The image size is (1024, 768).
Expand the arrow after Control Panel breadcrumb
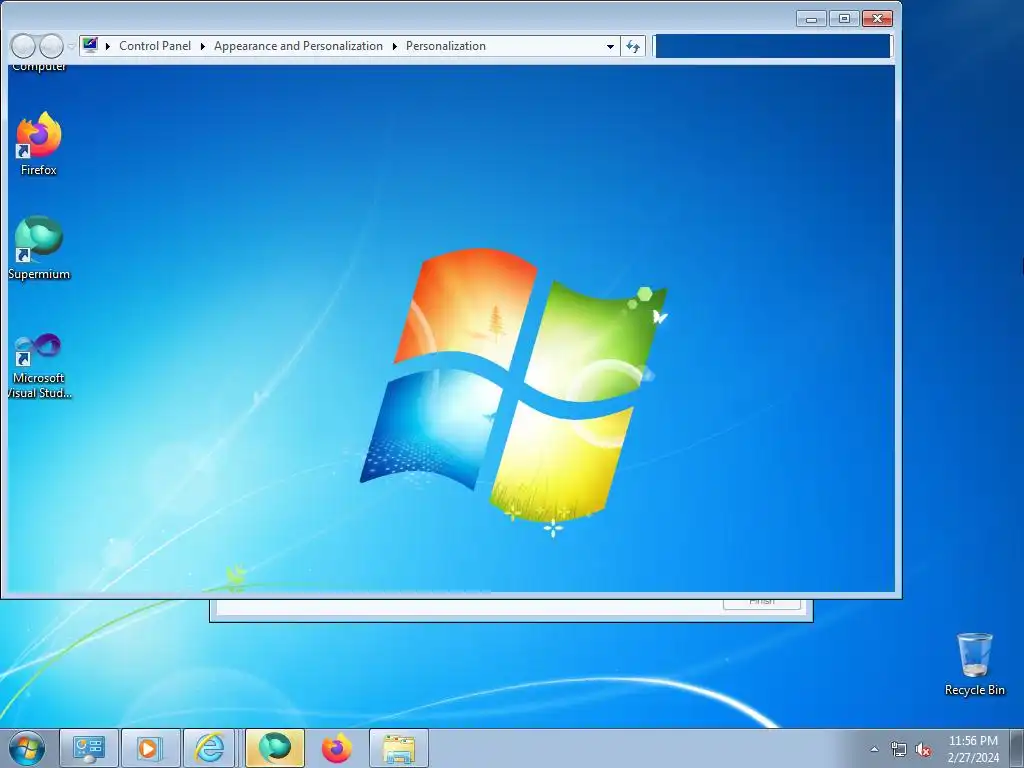(x=202, y=46)
